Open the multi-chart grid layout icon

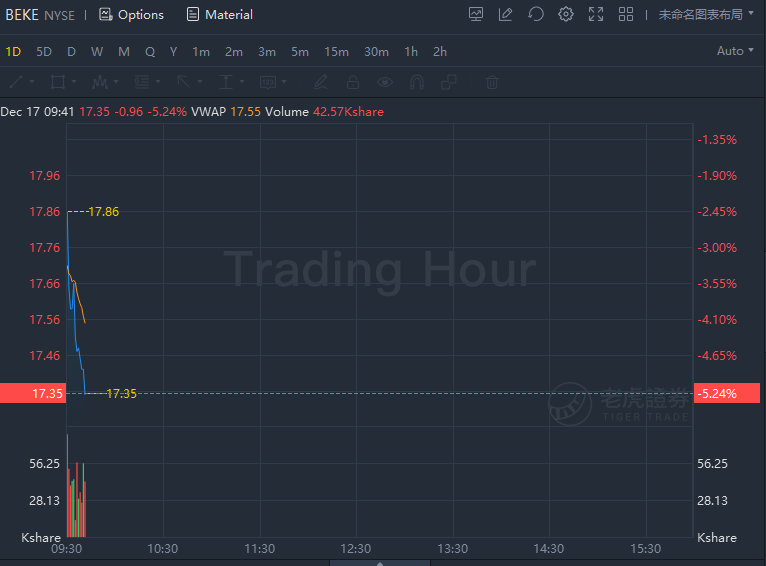click(626, 14)
